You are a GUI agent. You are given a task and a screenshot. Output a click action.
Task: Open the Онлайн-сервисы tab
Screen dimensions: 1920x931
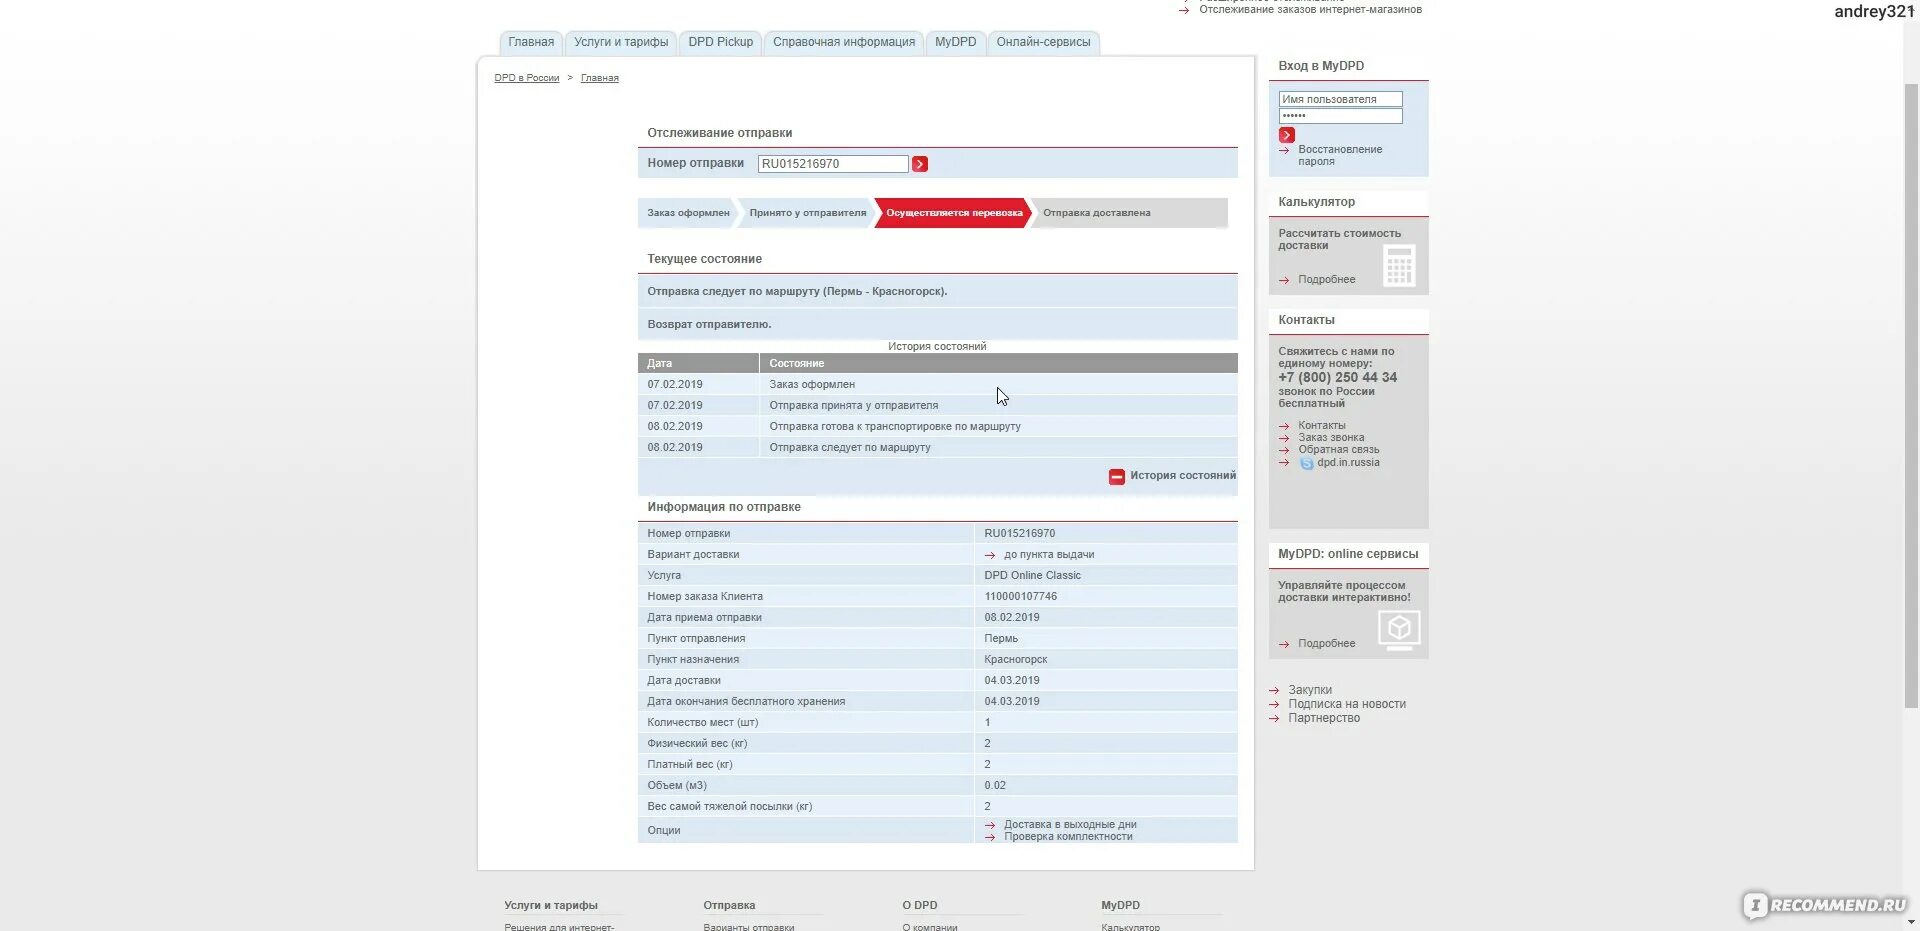point(1044,42)
